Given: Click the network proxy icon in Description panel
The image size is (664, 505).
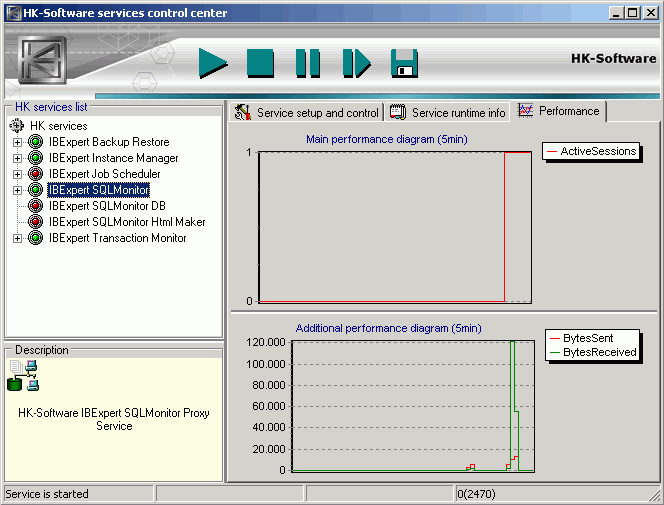Looking at the screenshot, I should click(x=24, y=375).
